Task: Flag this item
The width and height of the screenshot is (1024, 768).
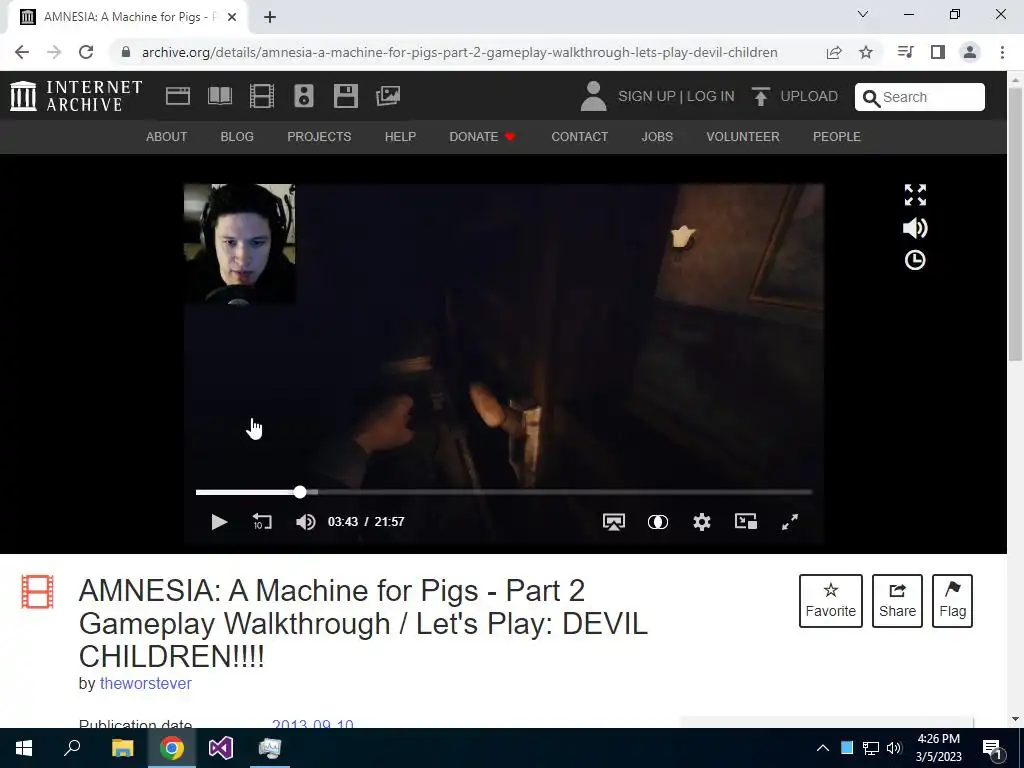Action: [953, 601]
